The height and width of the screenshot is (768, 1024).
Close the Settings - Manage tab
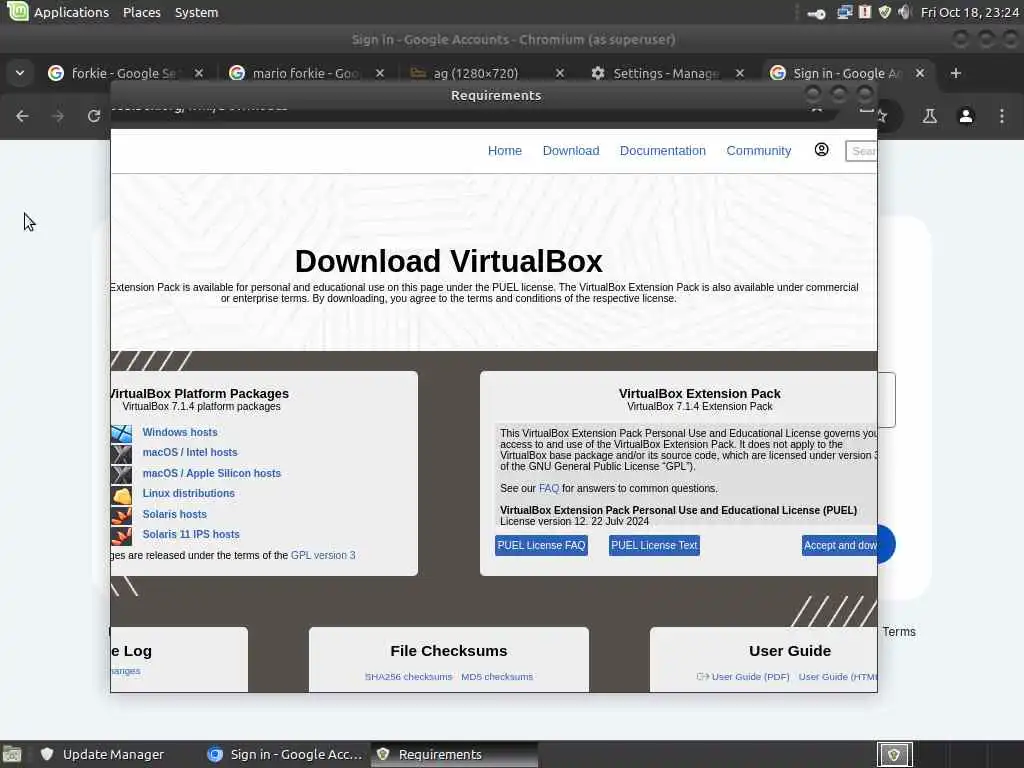coord(740,73)
